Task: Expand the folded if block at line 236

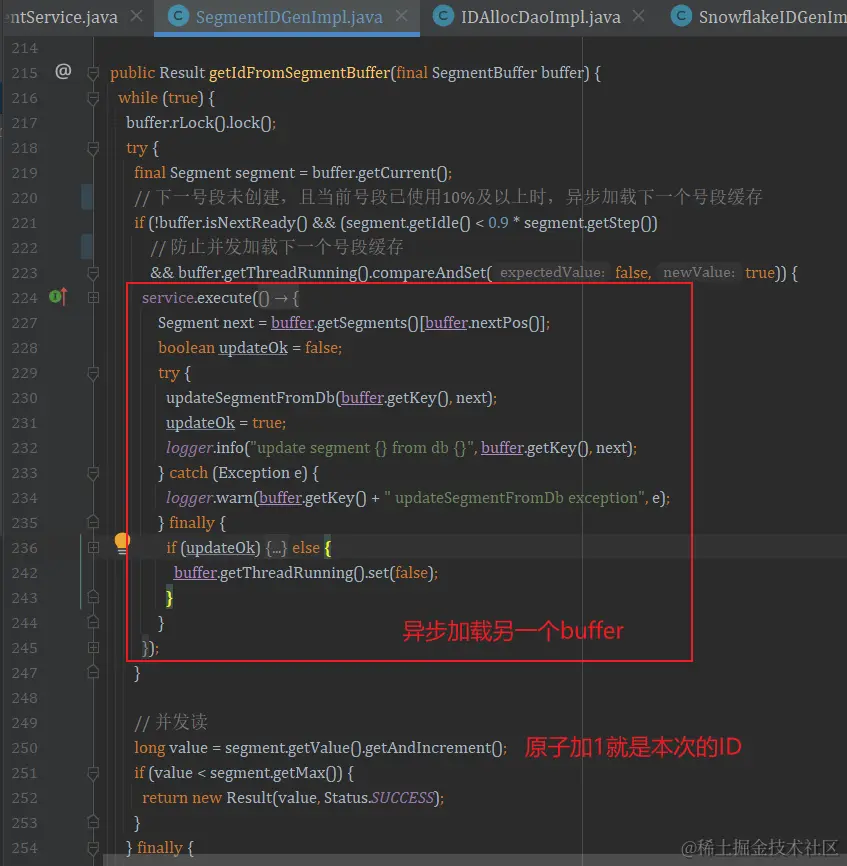Action: (93, 547)
